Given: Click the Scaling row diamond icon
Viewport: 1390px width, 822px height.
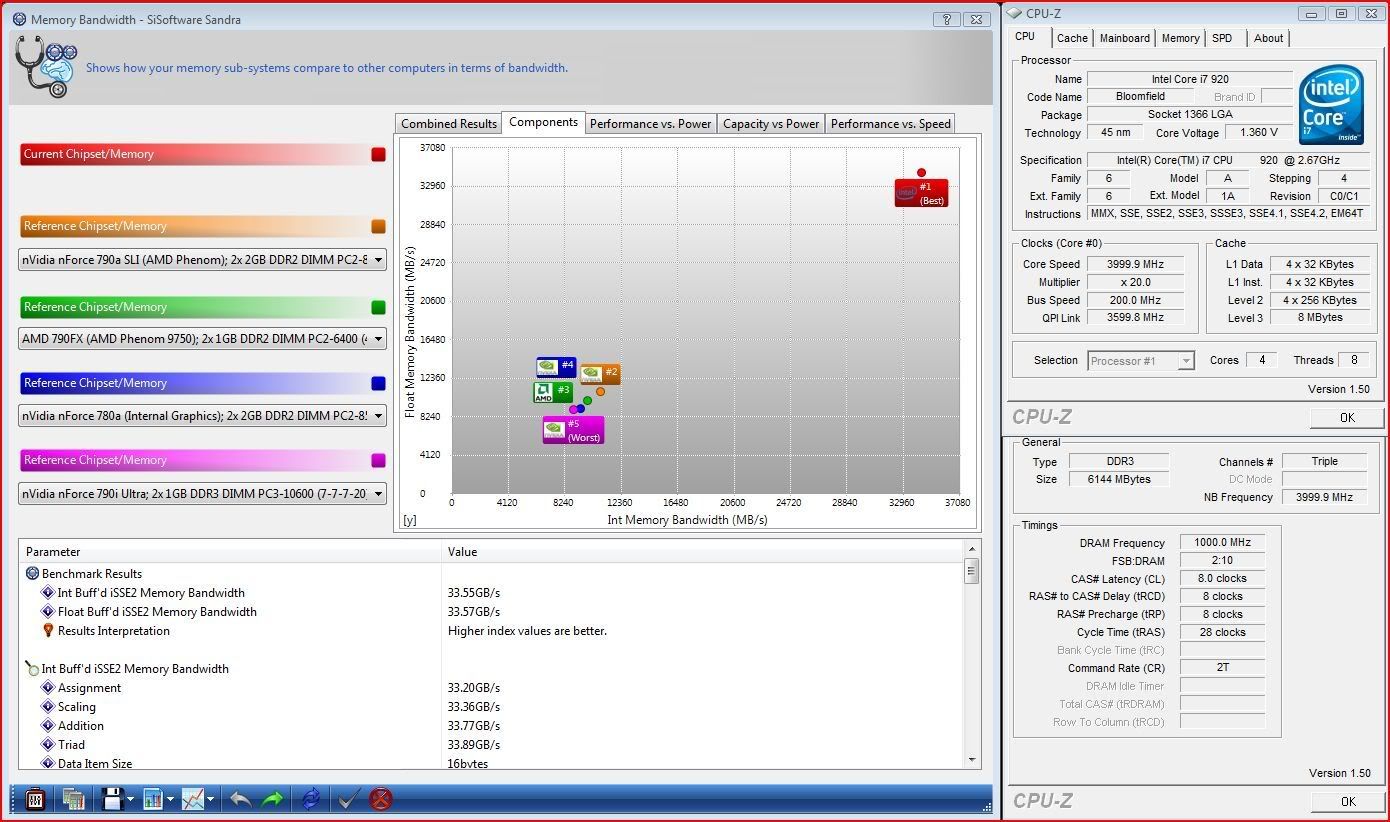Looking at the screenshot, I should coord(47,707).
